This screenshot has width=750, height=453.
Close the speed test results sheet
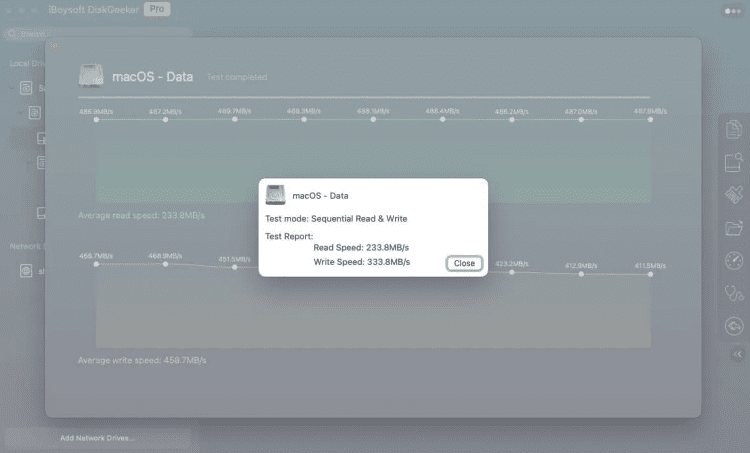(54, 45)
